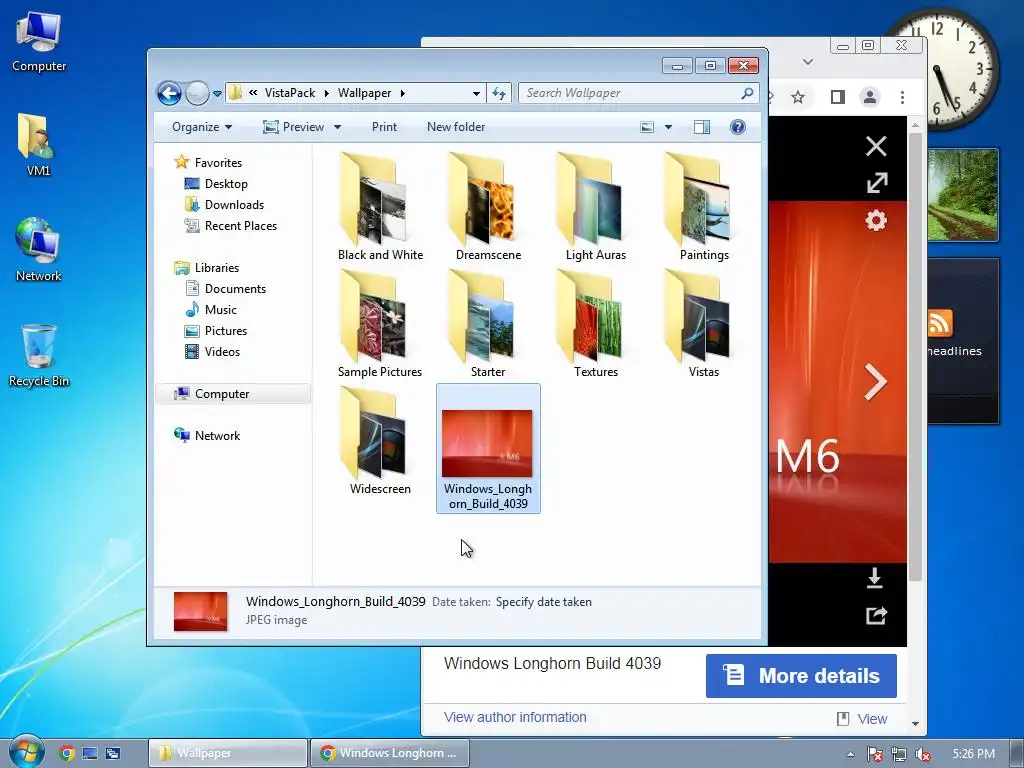Open the Vistas folder
1024x768 pixels.
point(703,325)
